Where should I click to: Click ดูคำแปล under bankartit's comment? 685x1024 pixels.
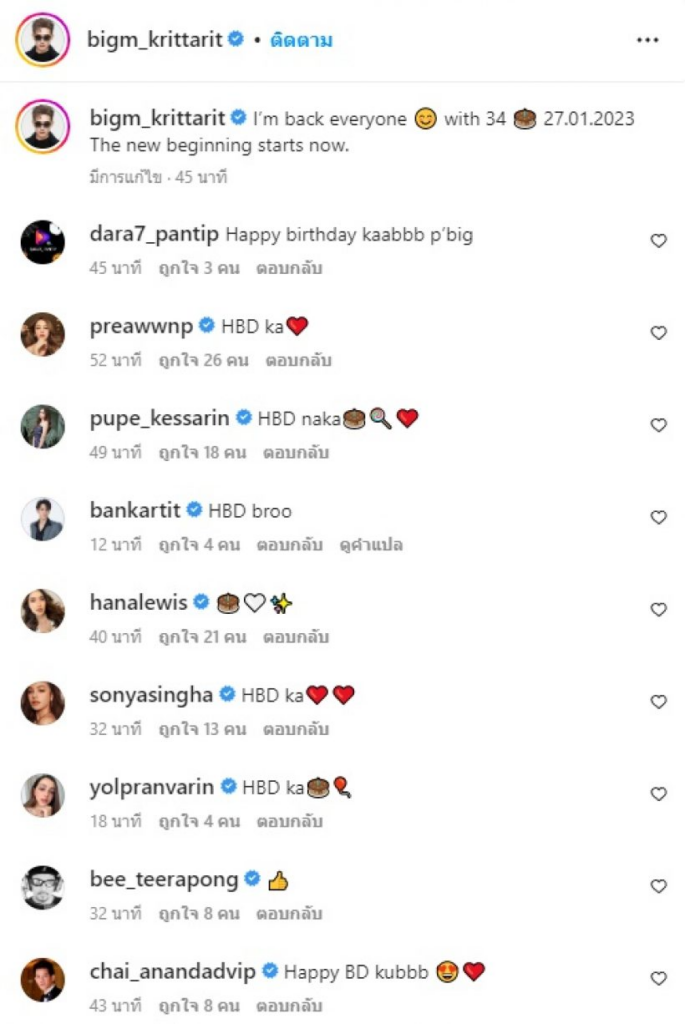click(x=371, y=545)
